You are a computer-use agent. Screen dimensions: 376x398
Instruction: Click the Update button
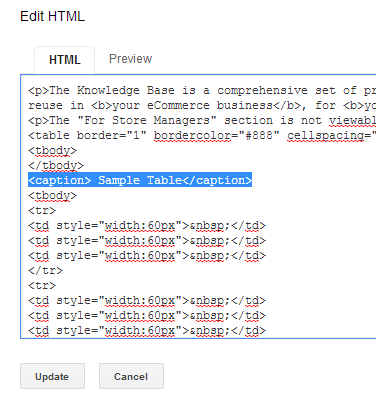click(x=52, y=376)
